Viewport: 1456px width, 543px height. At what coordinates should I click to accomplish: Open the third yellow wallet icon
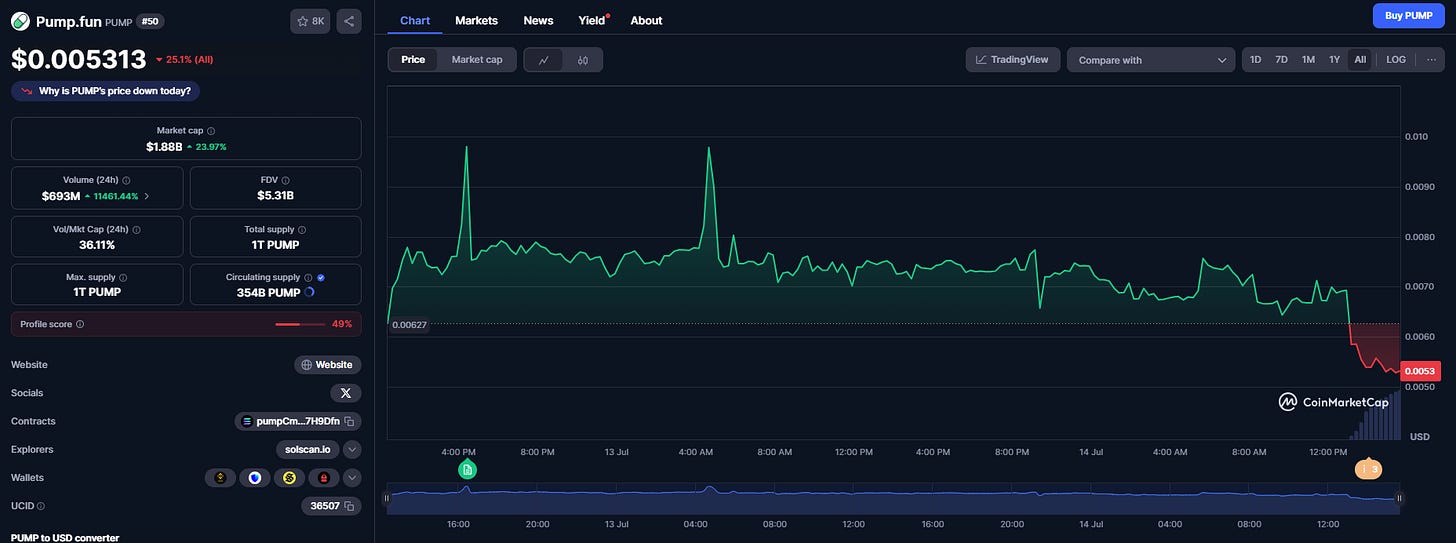289,478
